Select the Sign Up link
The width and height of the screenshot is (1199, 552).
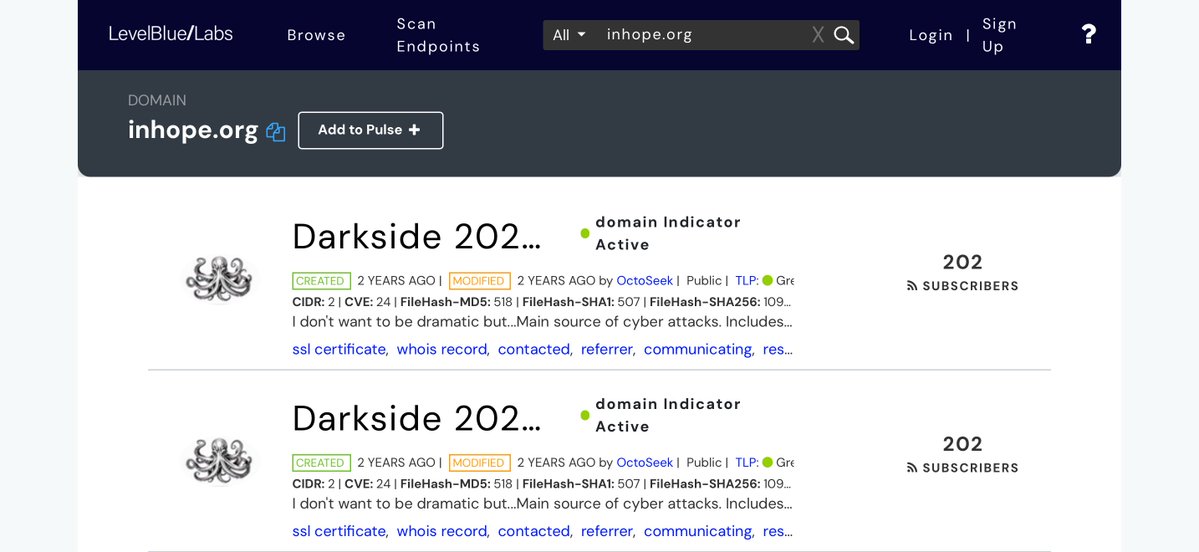pos(999,35)
